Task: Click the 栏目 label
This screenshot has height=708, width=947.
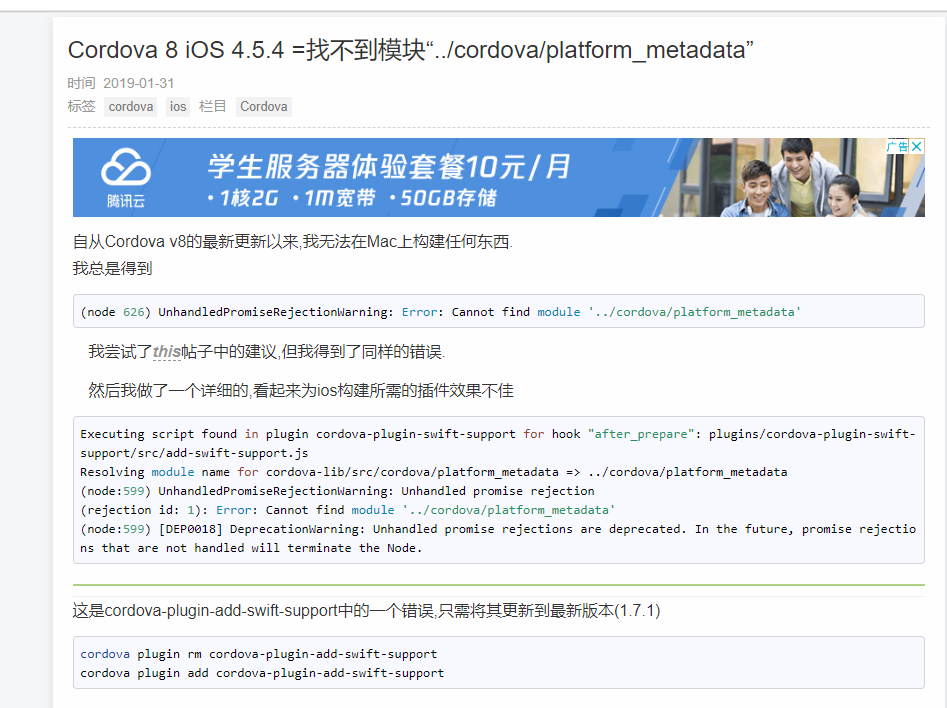Action: pyautogui.click(x=213, y=106)
